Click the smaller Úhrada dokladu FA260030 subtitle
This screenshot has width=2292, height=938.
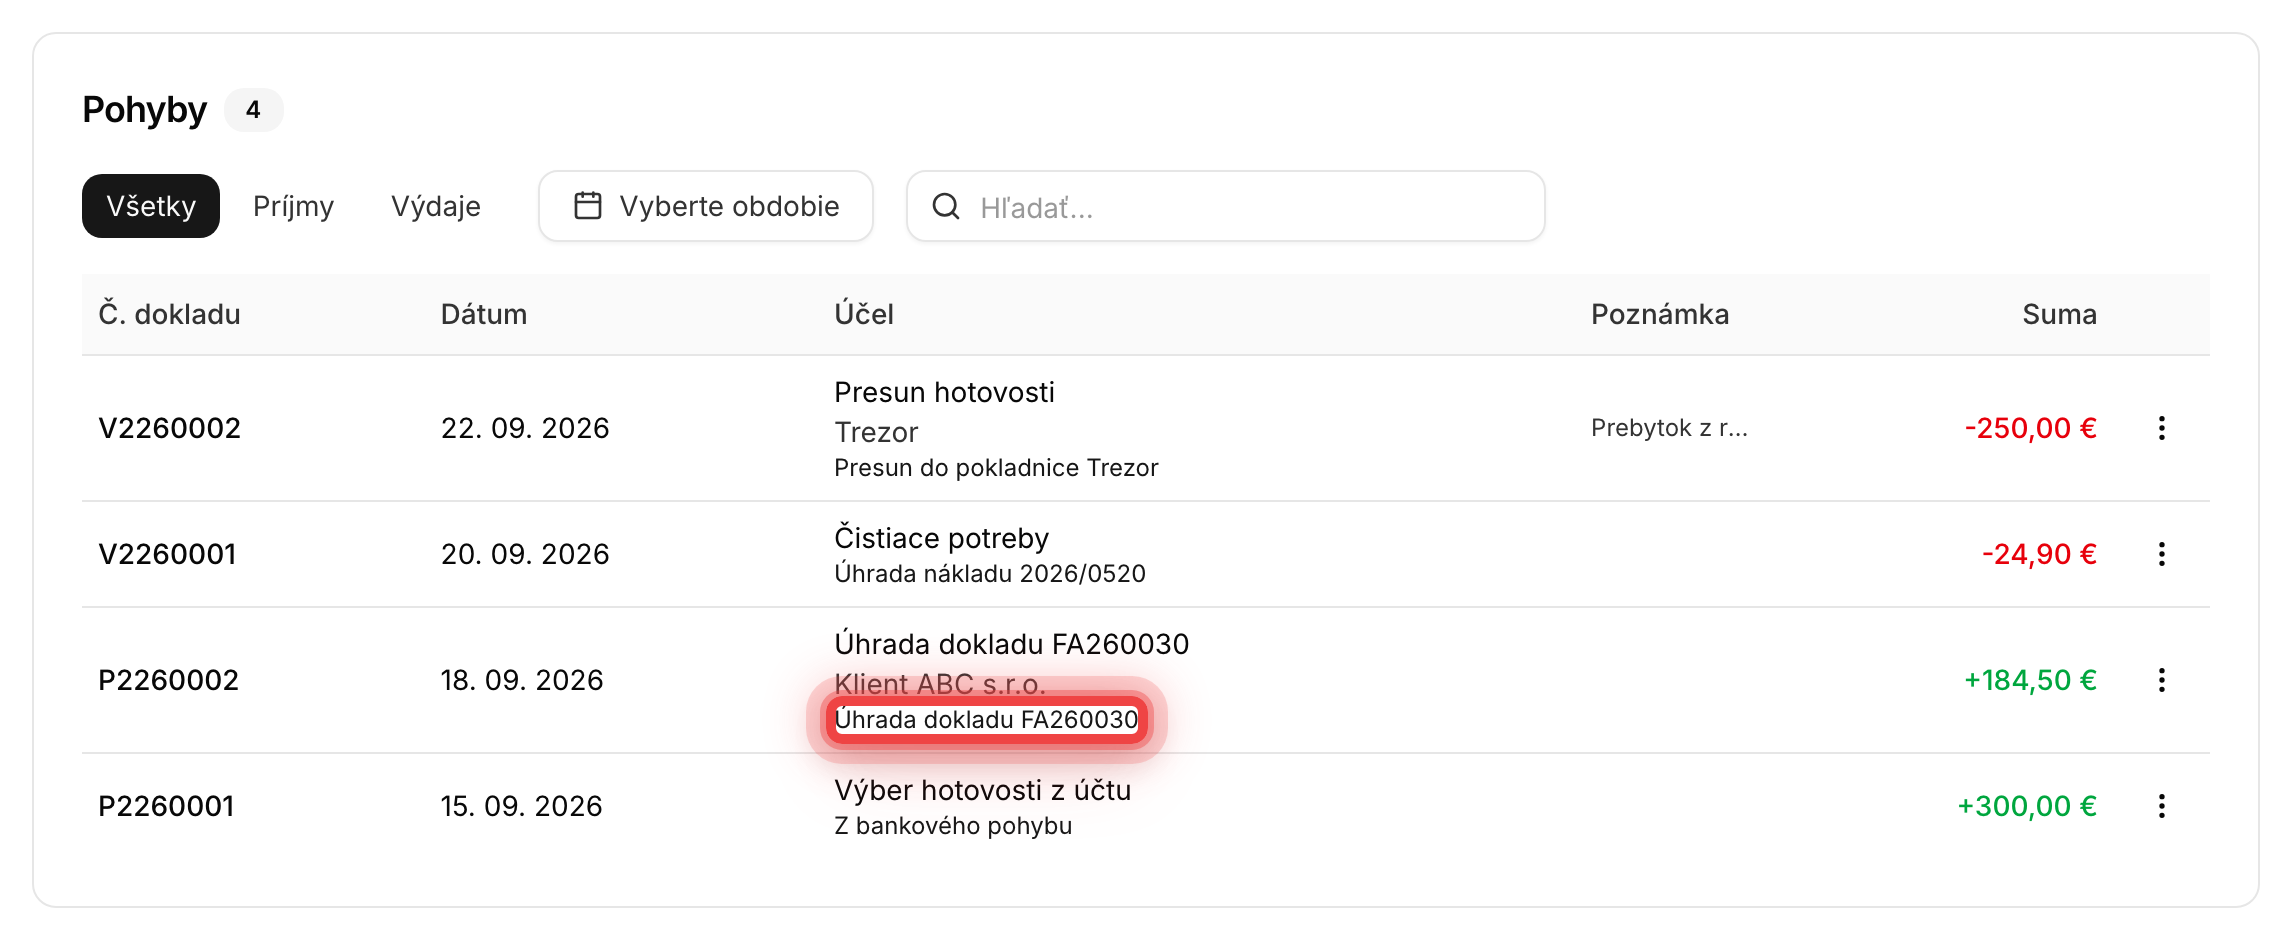coord(986,720)
